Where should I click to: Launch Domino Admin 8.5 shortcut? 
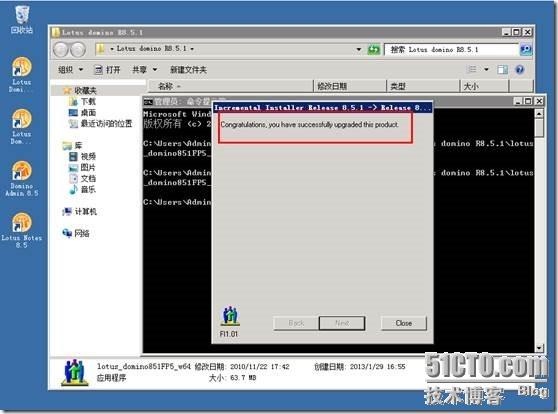point(21,178)
